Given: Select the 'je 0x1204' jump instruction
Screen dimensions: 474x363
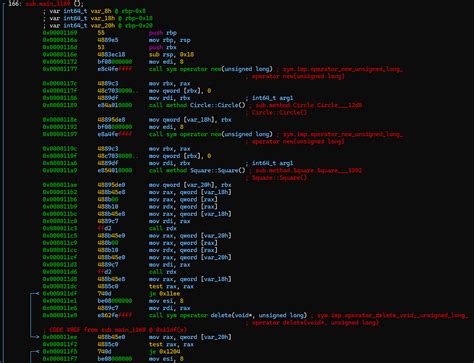Looking at the screenshot, I should (x=164, y=352).
